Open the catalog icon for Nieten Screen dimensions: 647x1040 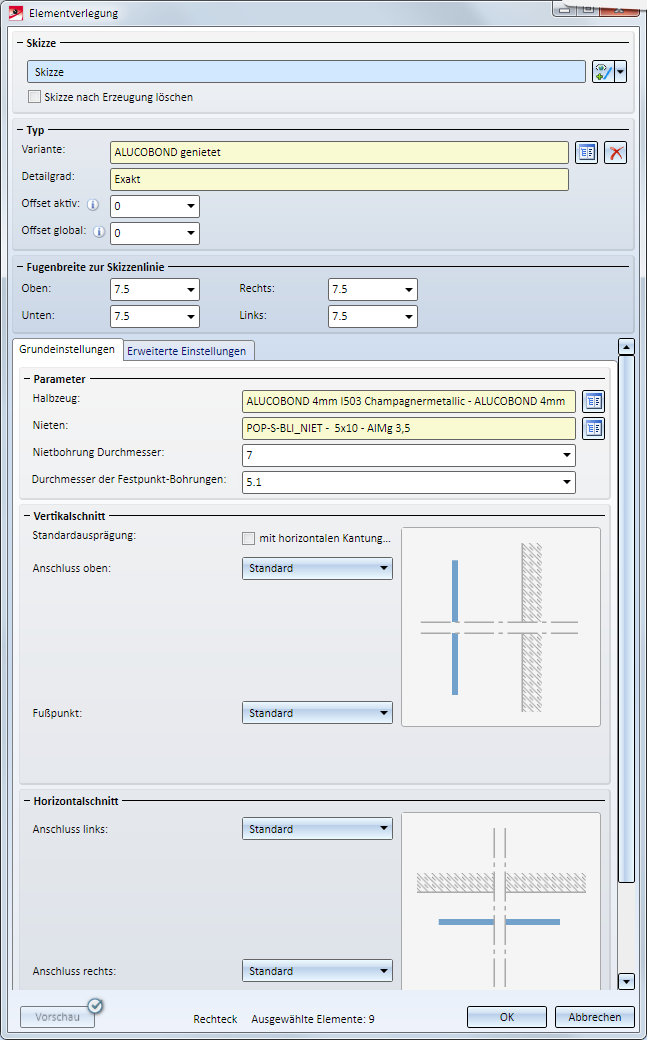coord(593,428)
